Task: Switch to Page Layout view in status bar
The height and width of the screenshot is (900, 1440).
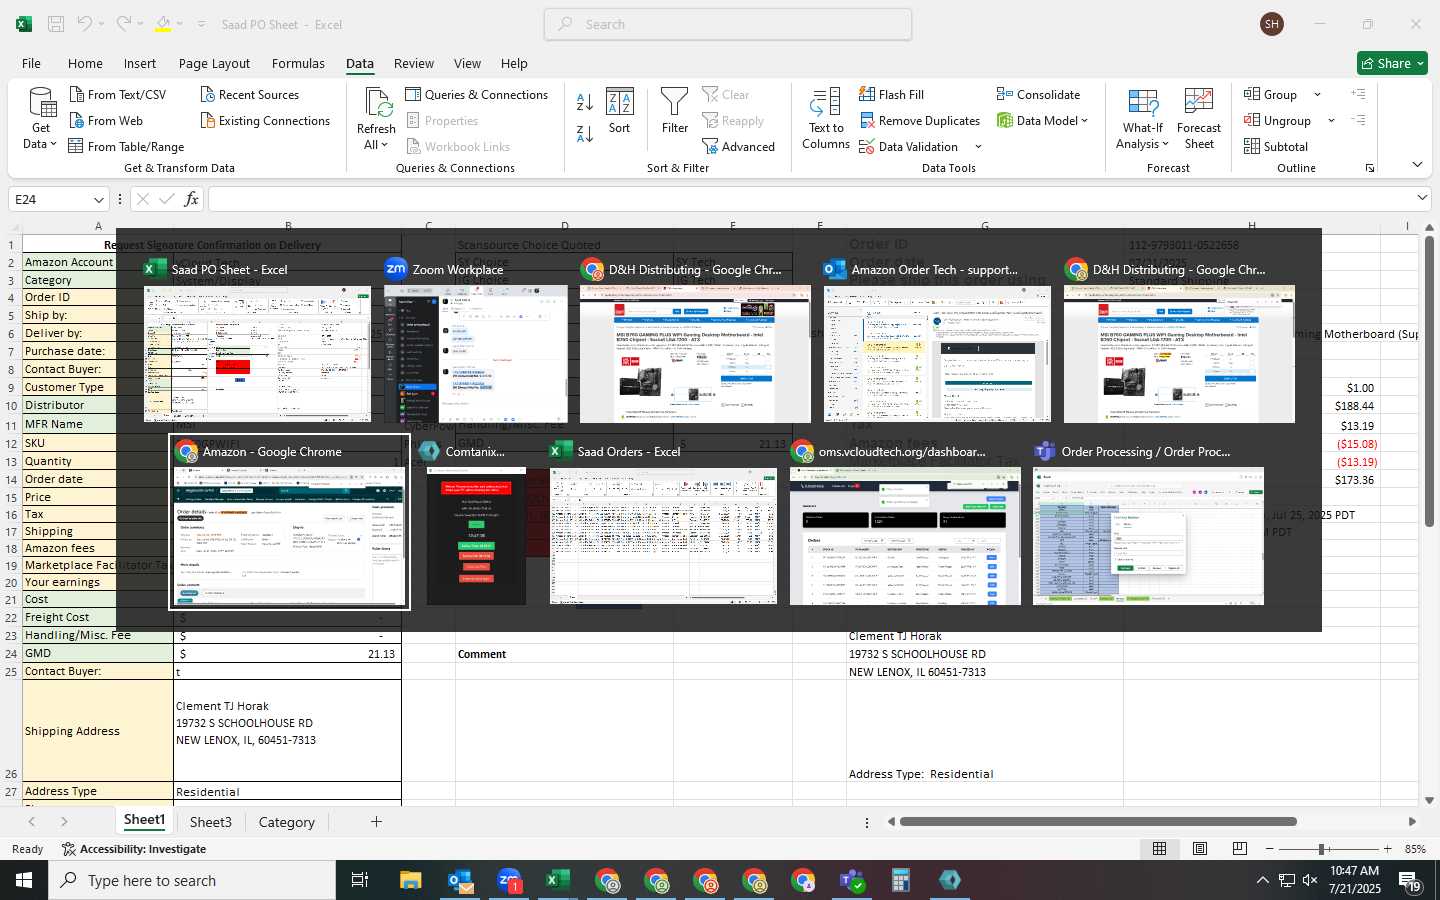Action: click(x=1200, y=849)
